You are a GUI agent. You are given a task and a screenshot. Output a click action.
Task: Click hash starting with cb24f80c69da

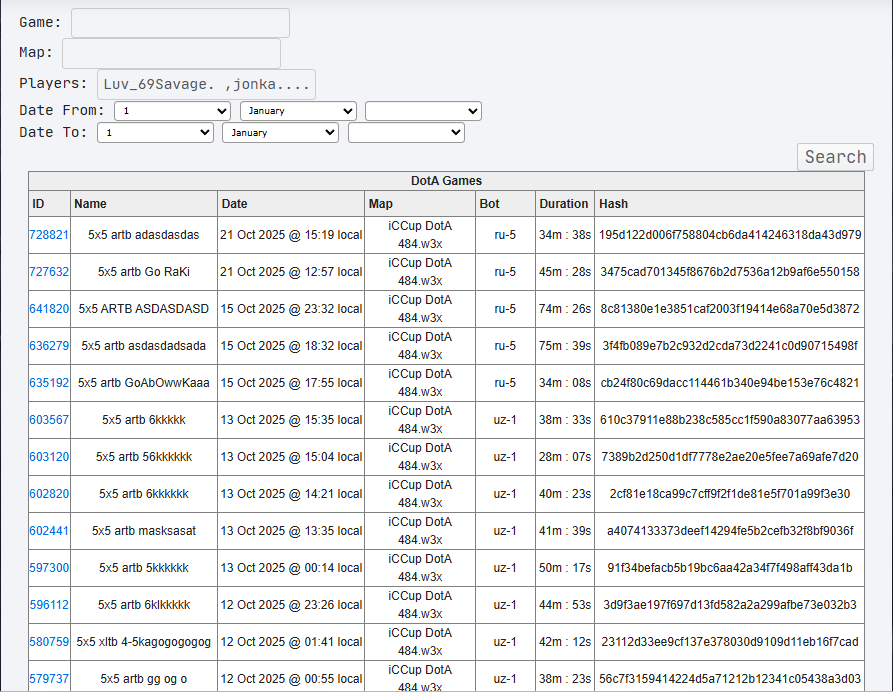click(x=730, y=383)
